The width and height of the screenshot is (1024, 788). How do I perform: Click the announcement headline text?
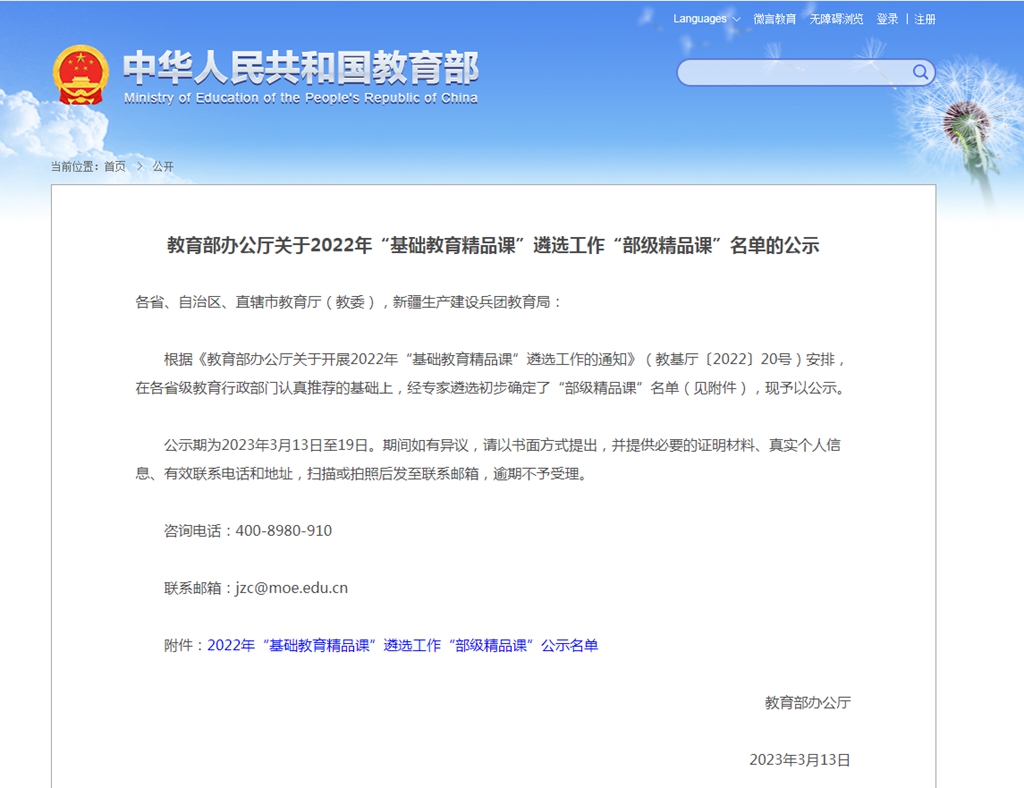[493, 245]
